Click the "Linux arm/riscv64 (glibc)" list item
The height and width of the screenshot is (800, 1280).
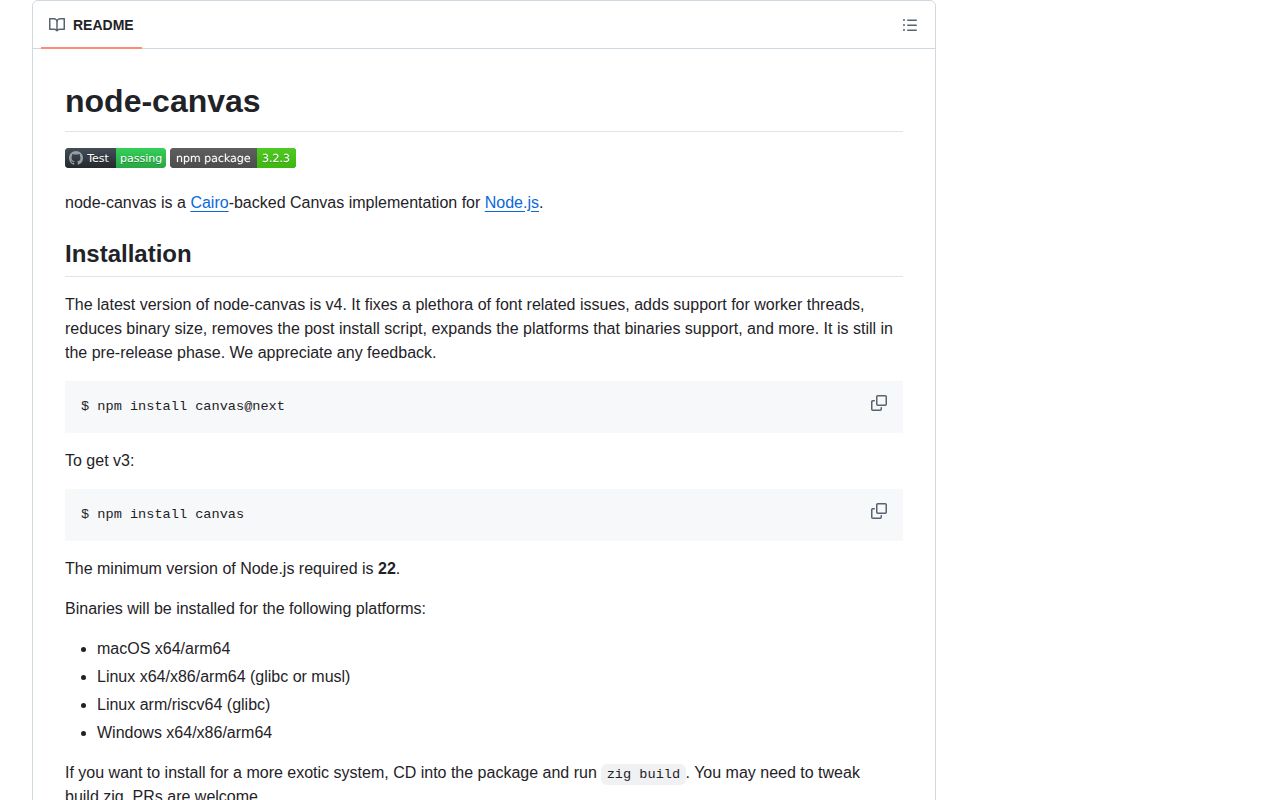click(x=184, y=704)
